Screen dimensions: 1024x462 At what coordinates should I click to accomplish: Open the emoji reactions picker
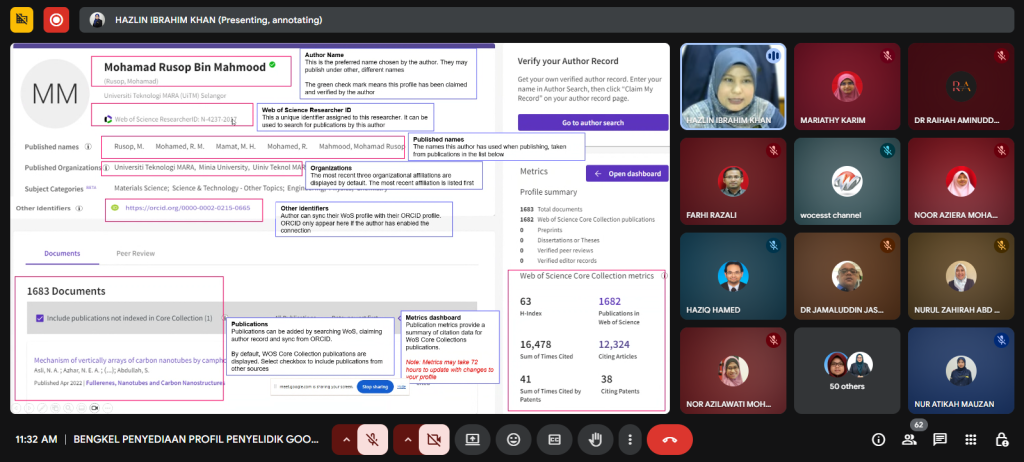513,439
